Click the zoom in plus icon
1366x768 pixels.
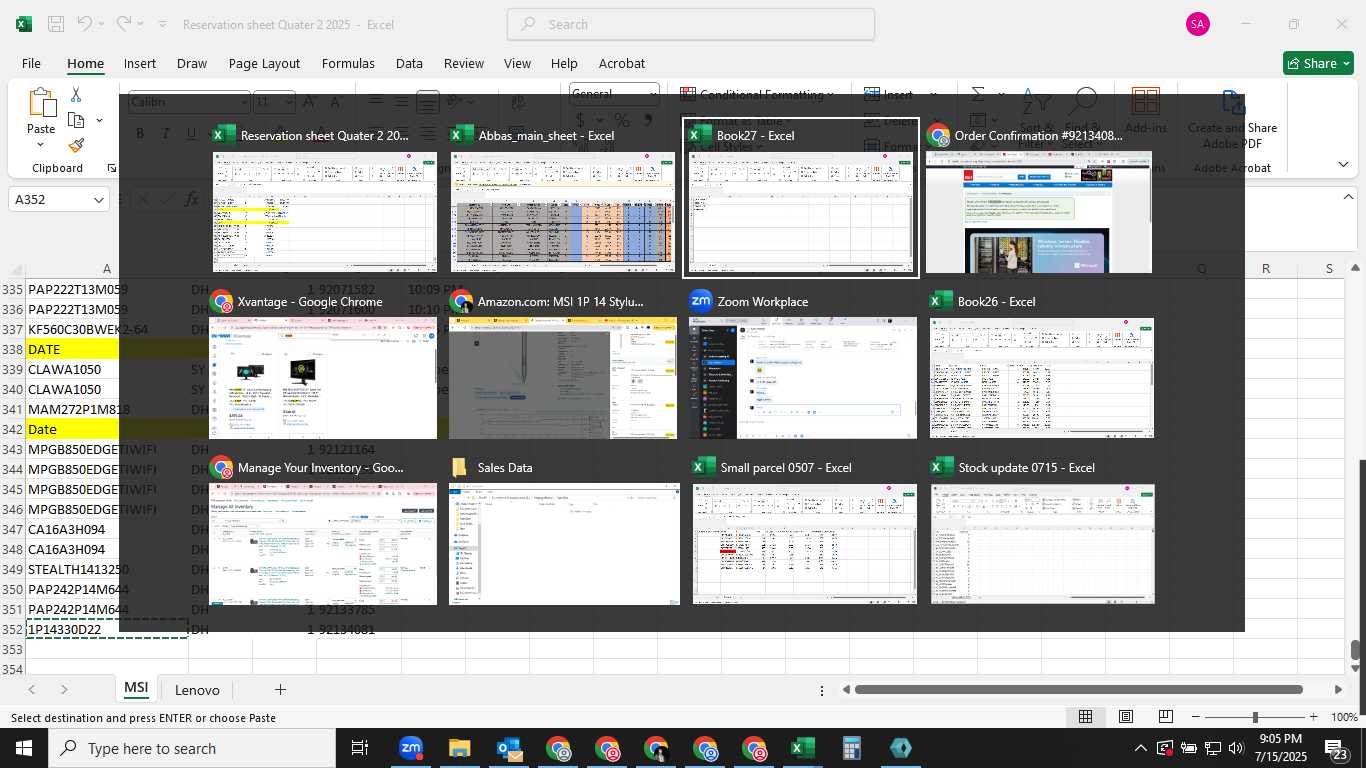pos(1313,717)
